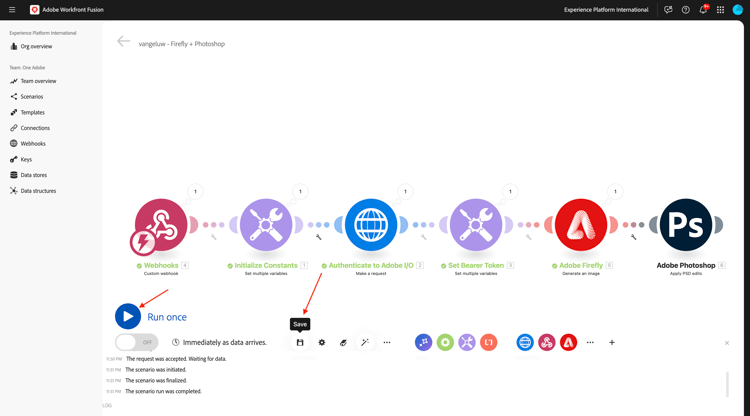Click scenario title vangeluw - Firefly + Photoshop
The height and width of the screenshot is (416, 750).
pos(182,44)
